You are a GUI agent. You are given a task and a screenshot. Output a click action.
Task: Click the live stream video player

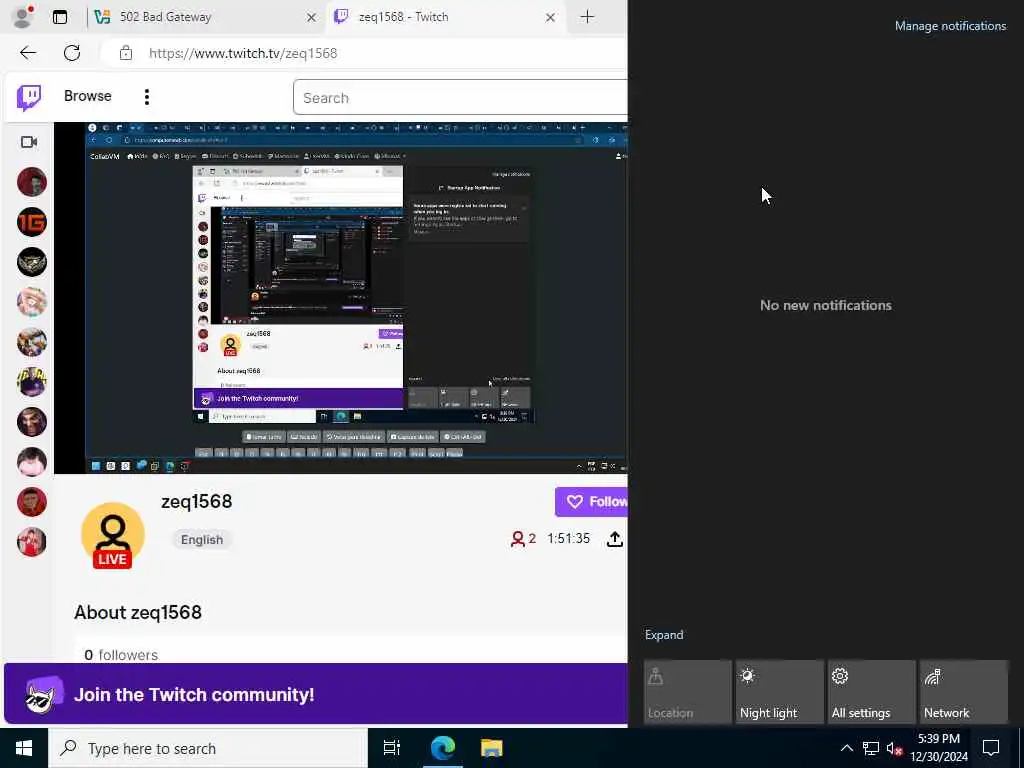coord(341,298)
